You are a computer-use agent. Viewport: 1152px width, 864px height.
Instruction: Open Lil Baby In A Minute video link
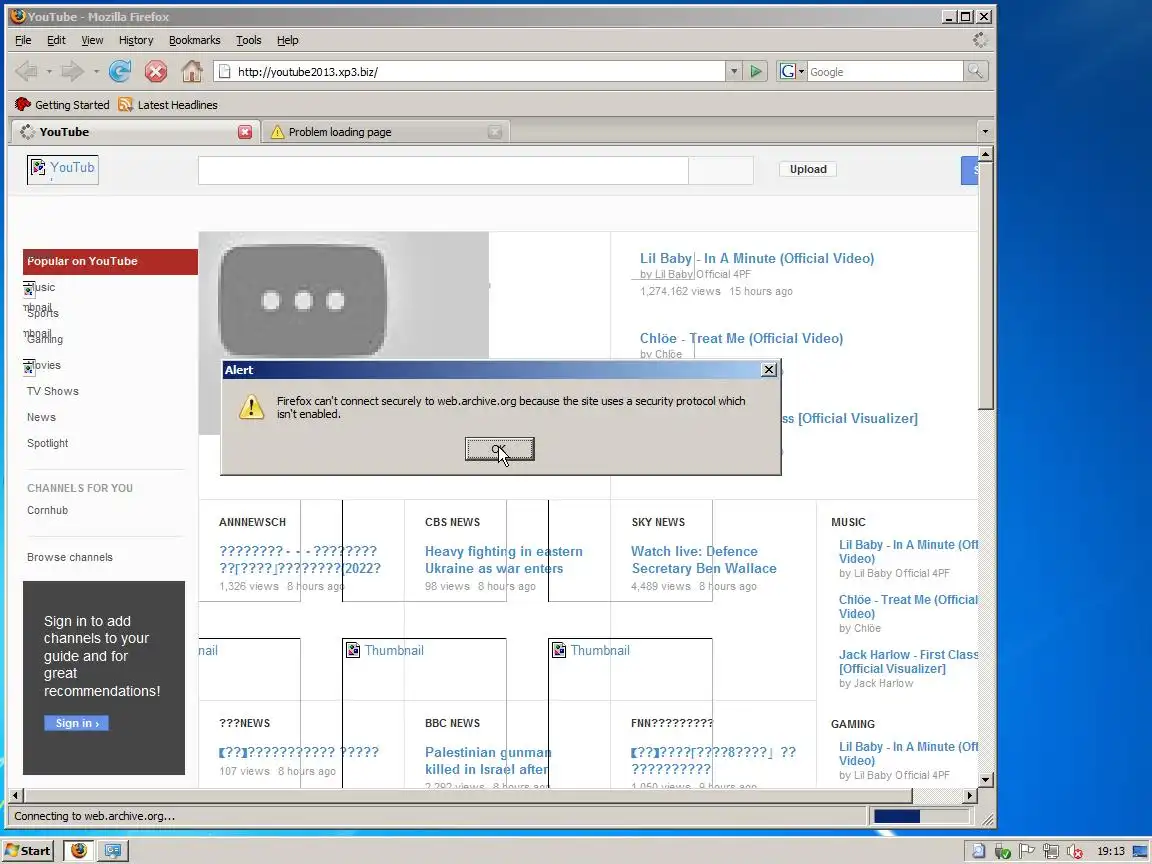(x=757, y=259)
